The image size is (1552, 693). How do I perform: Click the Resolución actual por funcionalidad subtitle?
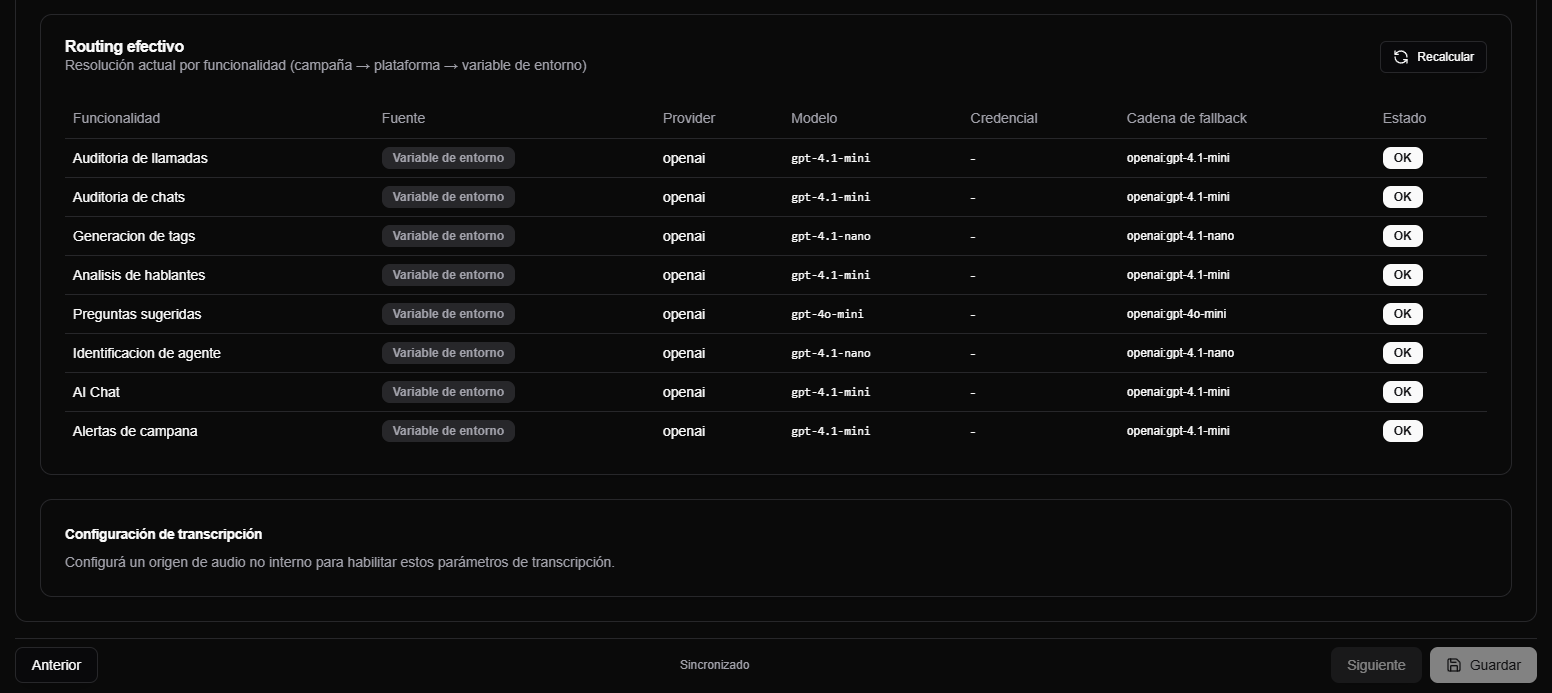click(x=326, y=66)
